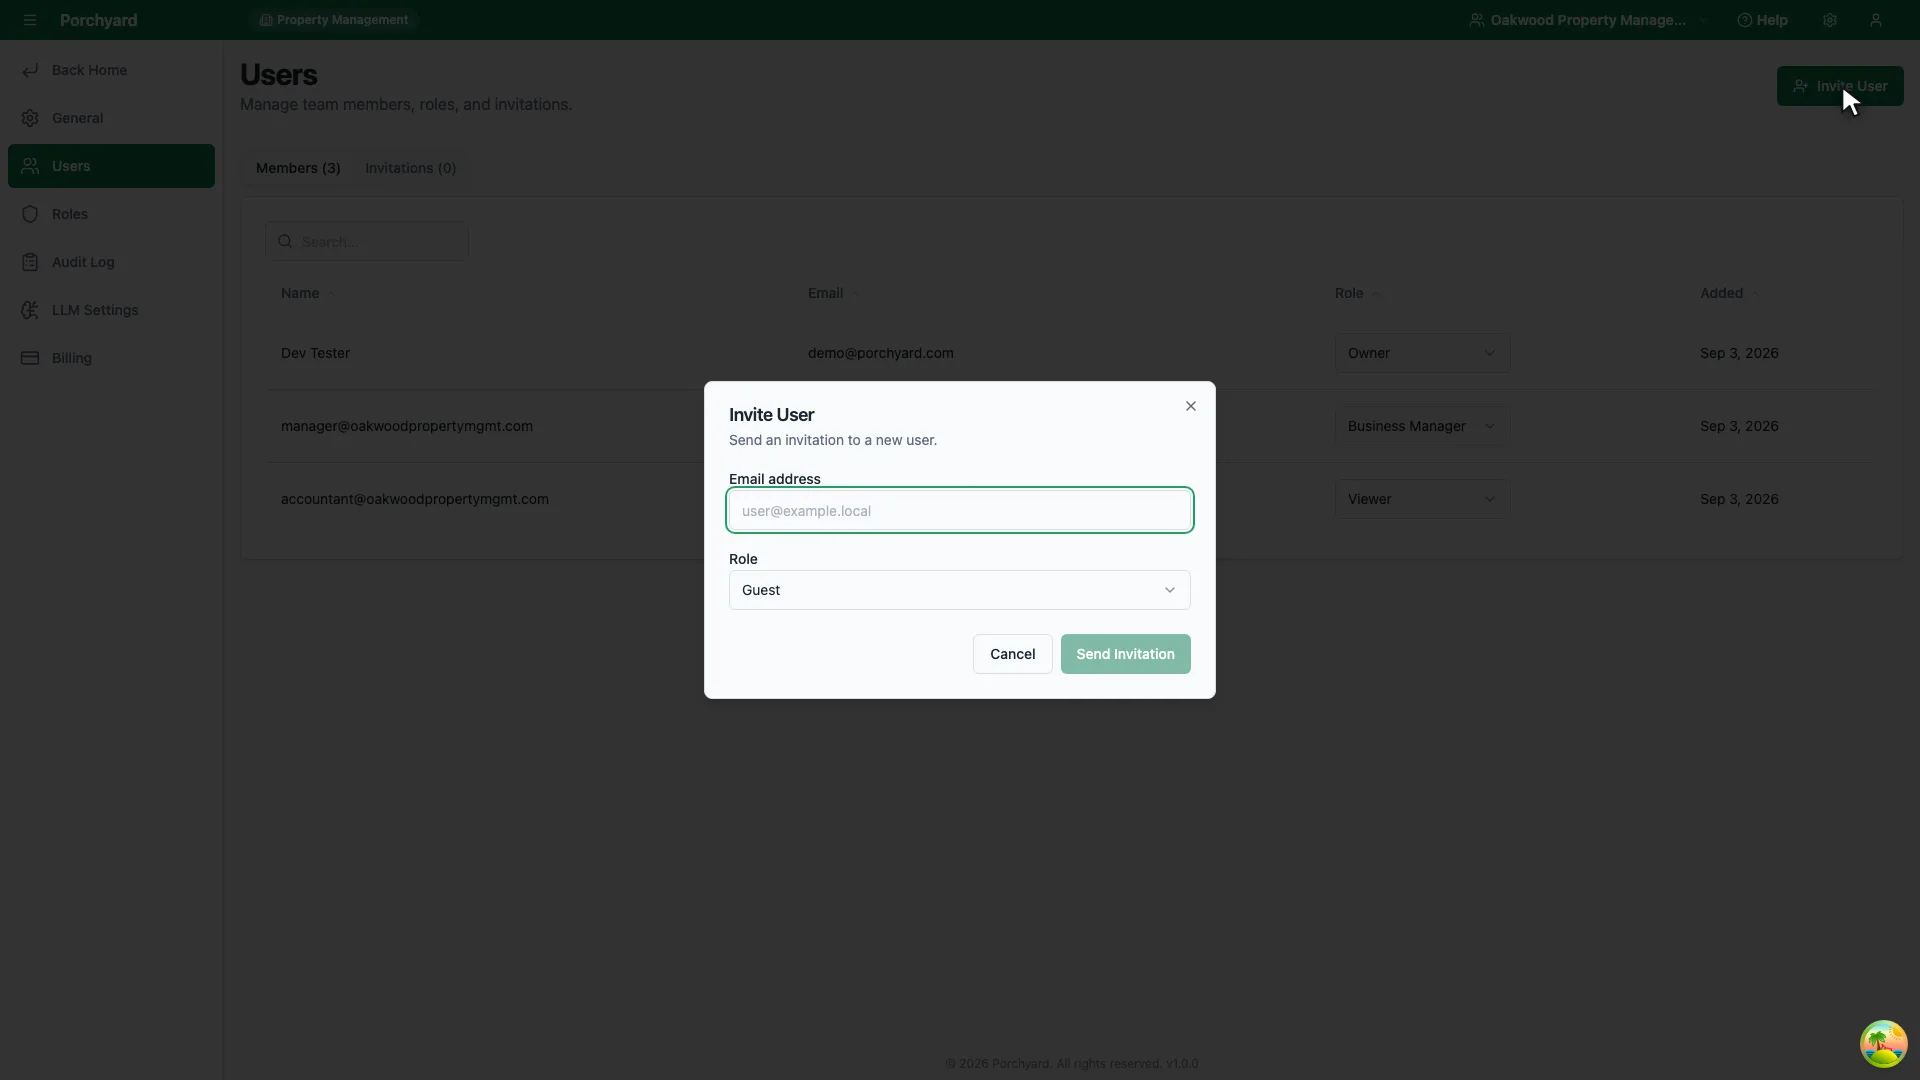Open the Help menu
This screenshot has height=1080, width=1920.
click(x=1762, y=20)
